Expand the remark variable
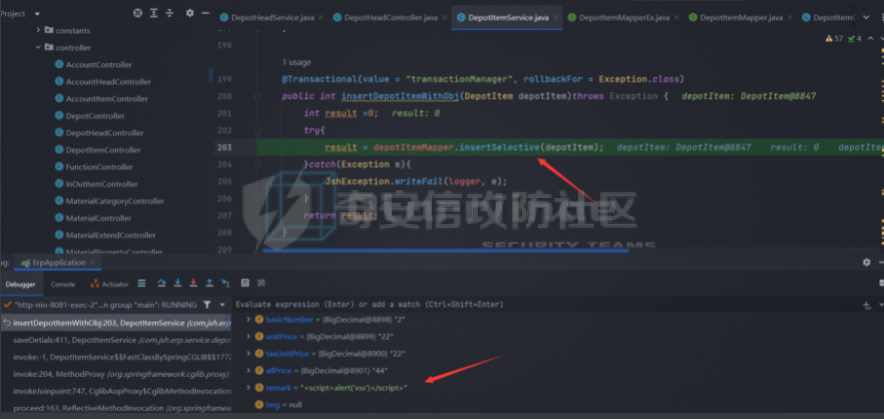Viewport: 884px width, 419px height. 249,387
